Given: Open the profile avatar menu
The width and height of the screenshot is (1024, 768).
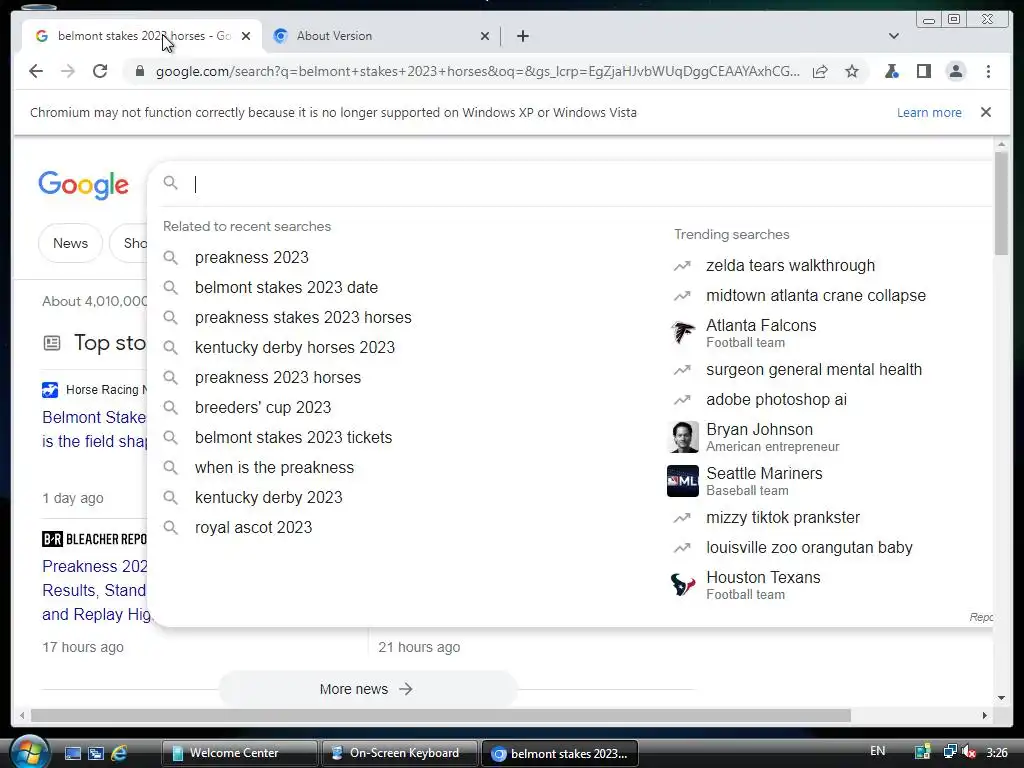Looking at the screenshot, I should [955, 71].
